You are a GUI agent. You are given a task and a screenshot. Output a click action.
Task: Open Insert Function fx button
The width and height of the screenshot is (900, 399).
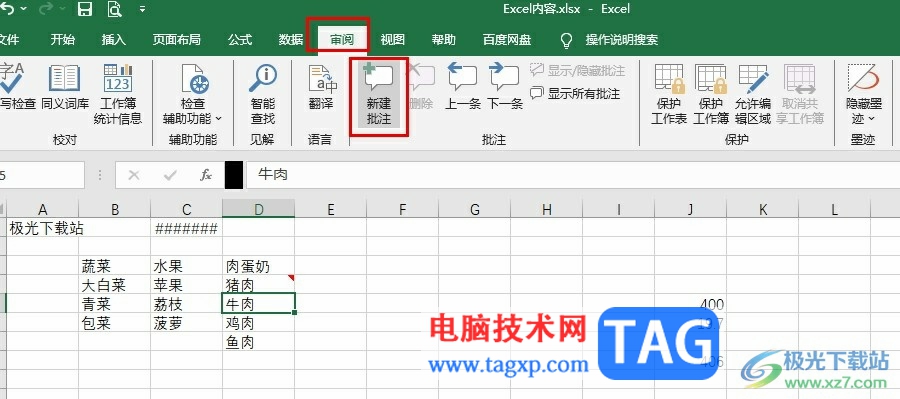coord(206,175)
